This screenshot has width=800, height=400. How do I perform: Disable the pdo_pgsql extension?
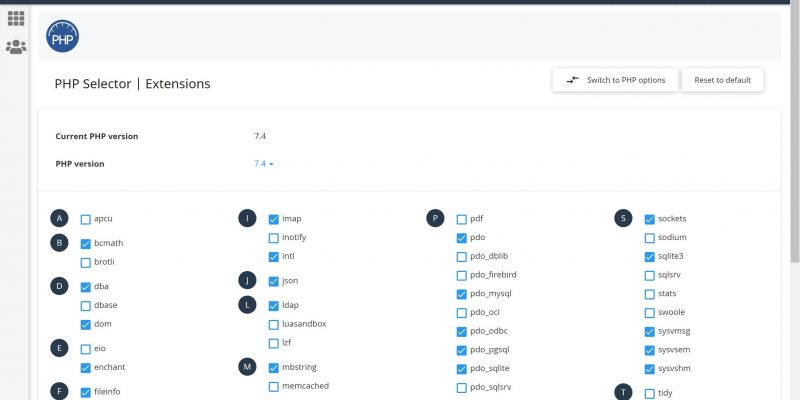462,351
